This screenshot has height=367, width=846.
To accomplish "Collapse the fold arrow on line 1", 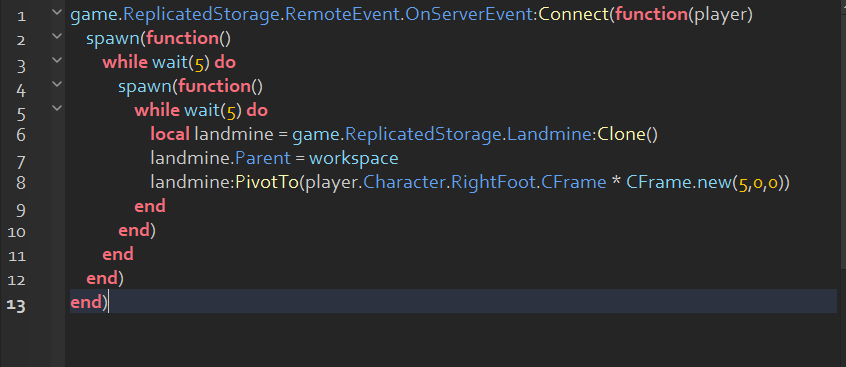I will [57, 12].
